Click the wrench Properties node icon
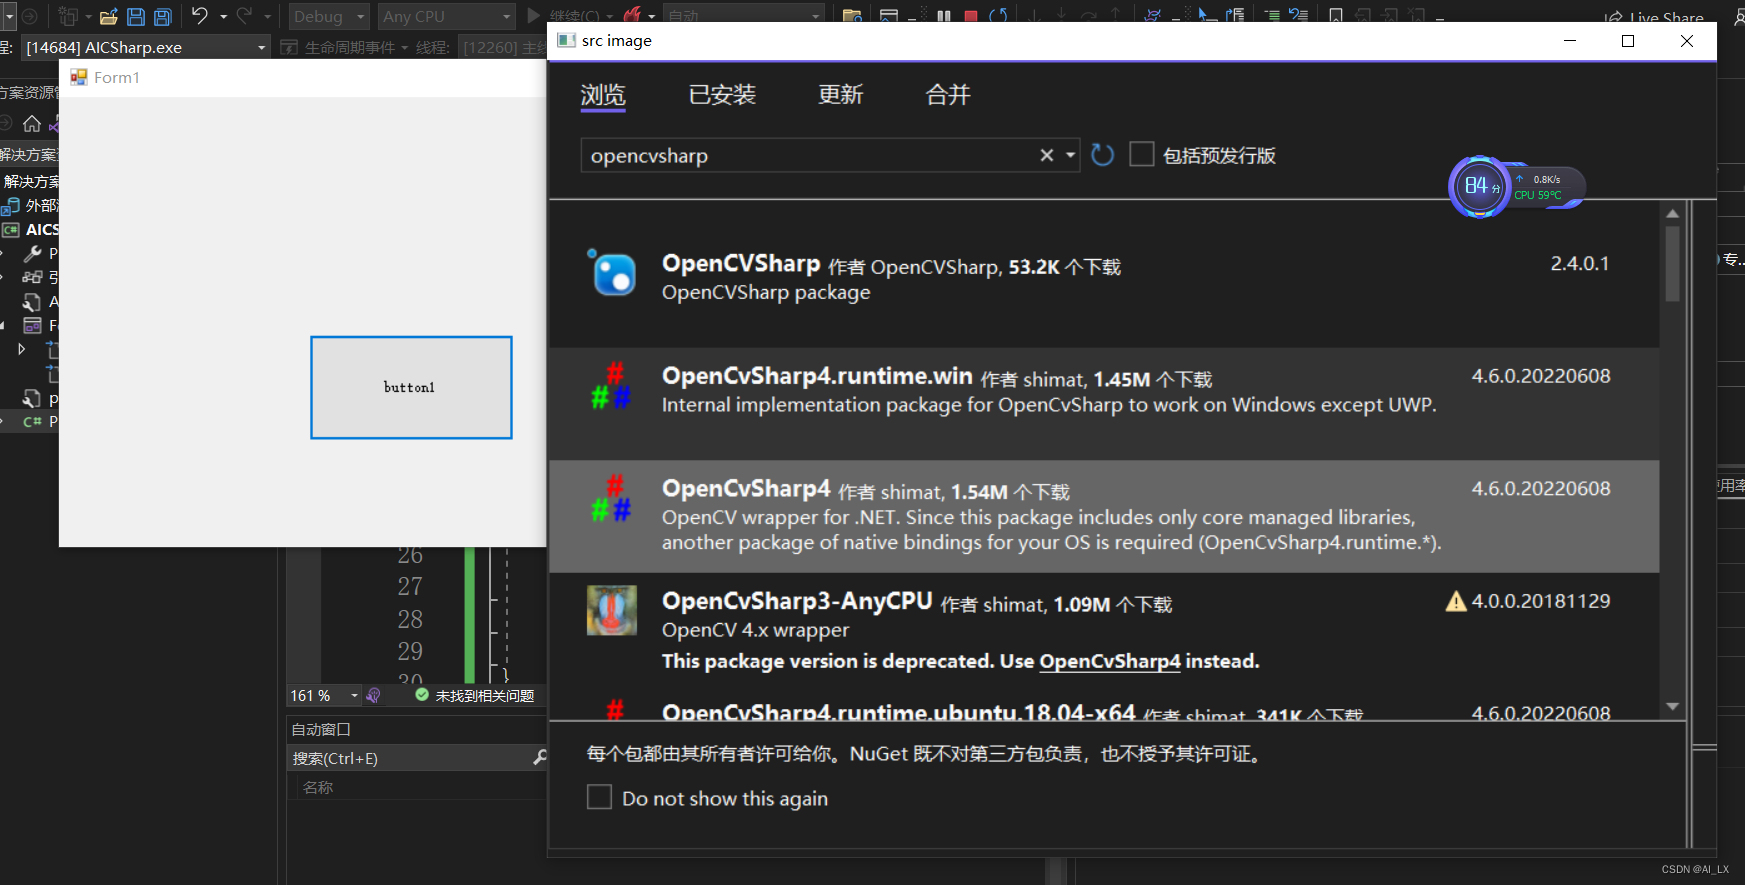Viewport: 1745px width, 885px height. click(32, 253)
